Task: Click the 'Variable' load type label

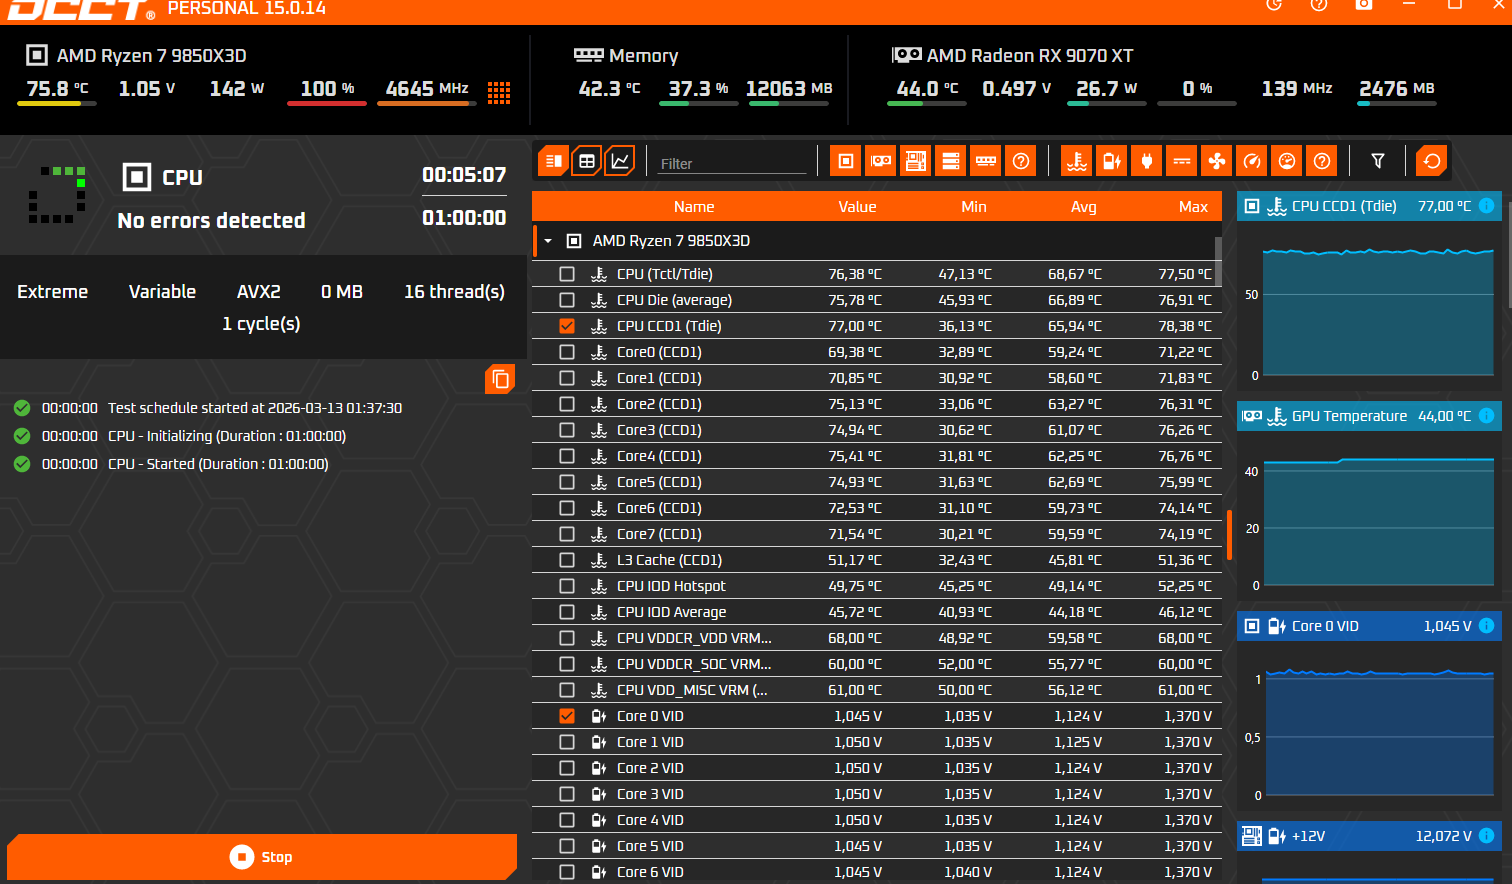Action: tap(162, 292)
